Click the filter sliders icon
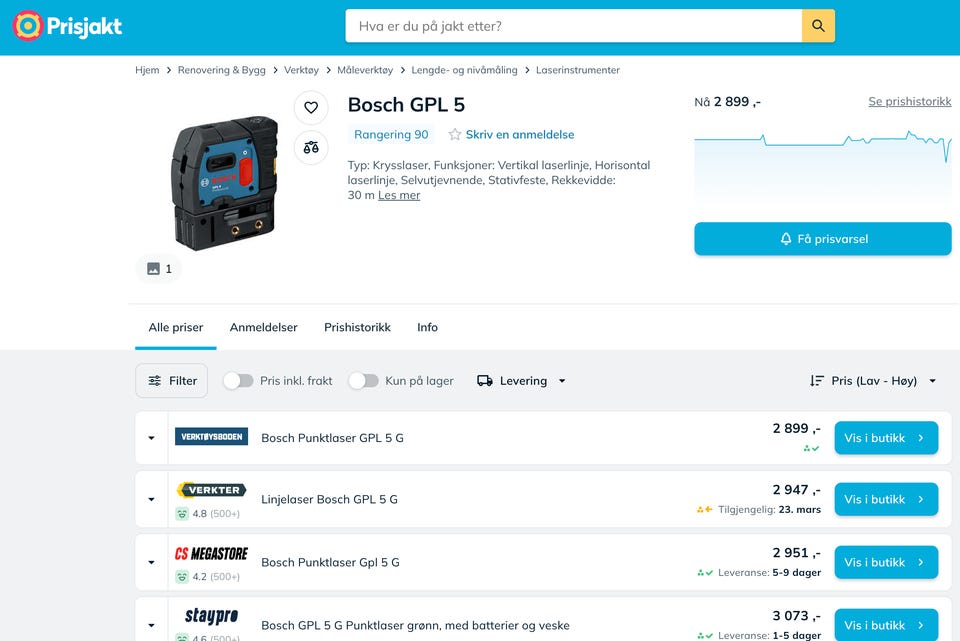The width and height of the screenshot is (960, 641). click(155, 381)
